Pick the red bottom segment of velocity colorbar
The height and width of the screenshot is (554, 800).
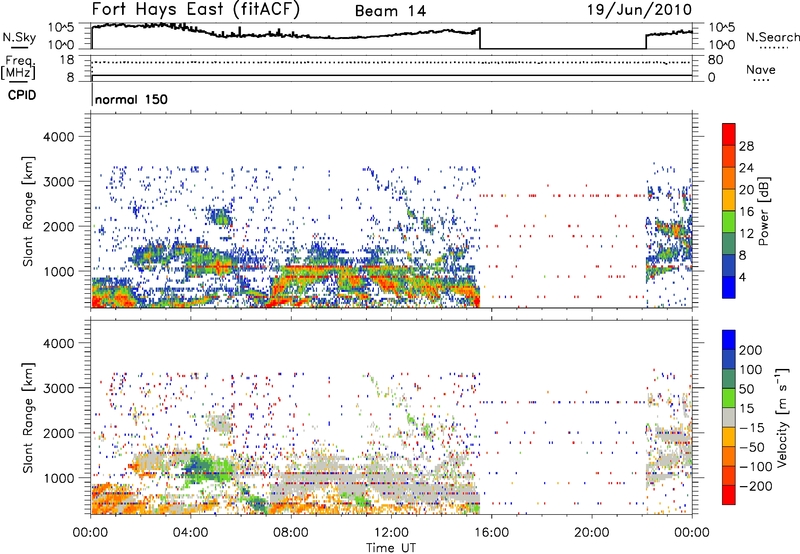click(x=729, y=495)
